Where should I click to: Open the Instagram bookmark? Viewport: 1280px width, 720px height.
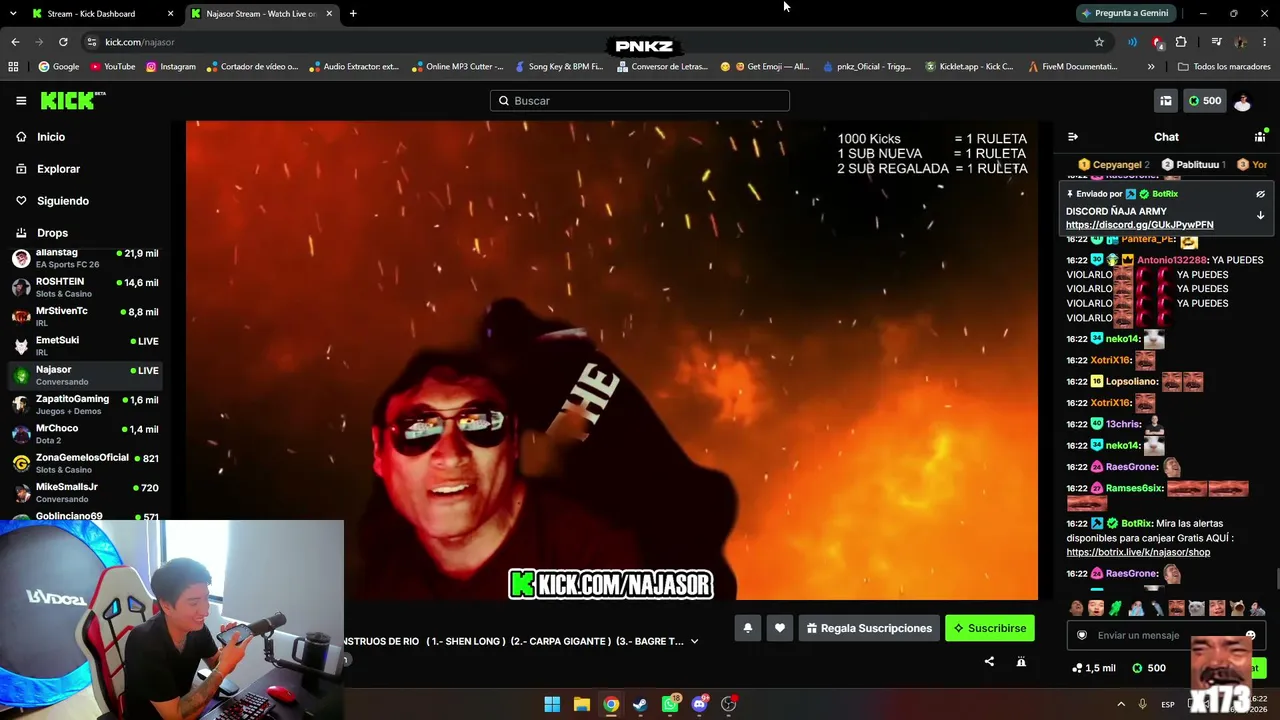(x=171, y=67)
